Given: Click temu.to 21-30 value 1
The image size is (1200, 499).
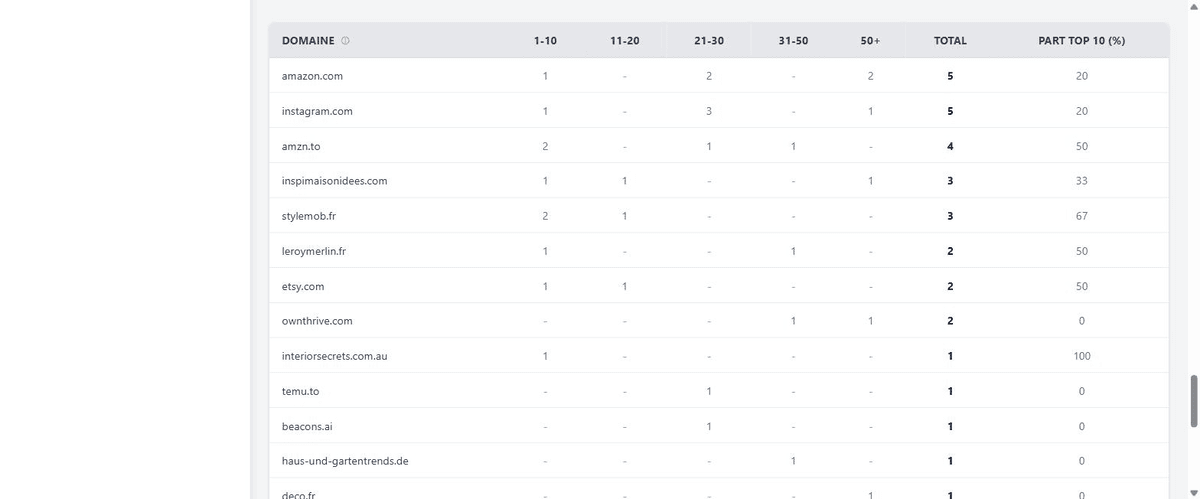Looking at the screenshot, I should pos(708,391).
